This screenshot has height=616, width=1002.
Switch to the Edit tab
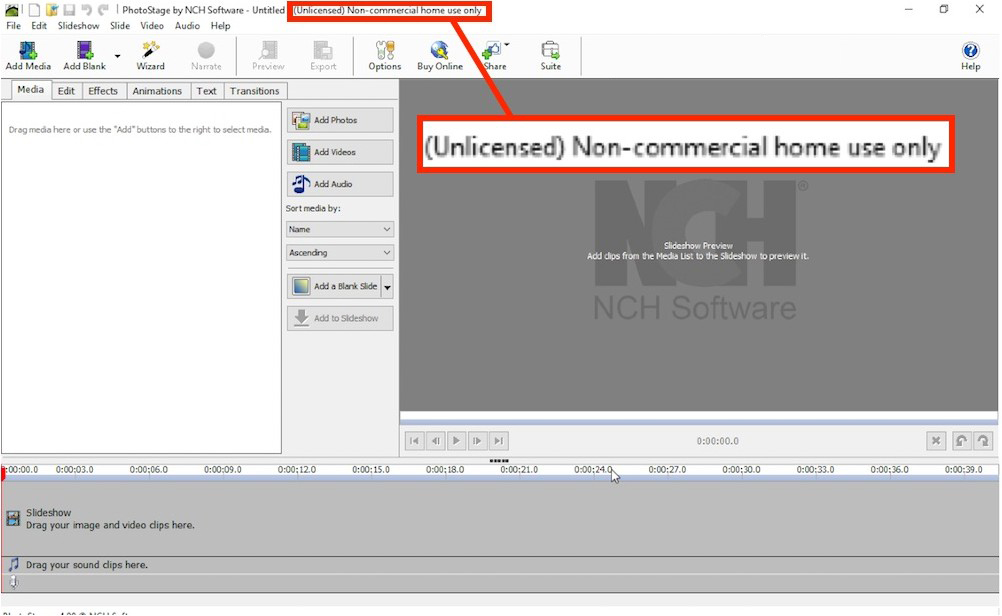coord(66,91)
